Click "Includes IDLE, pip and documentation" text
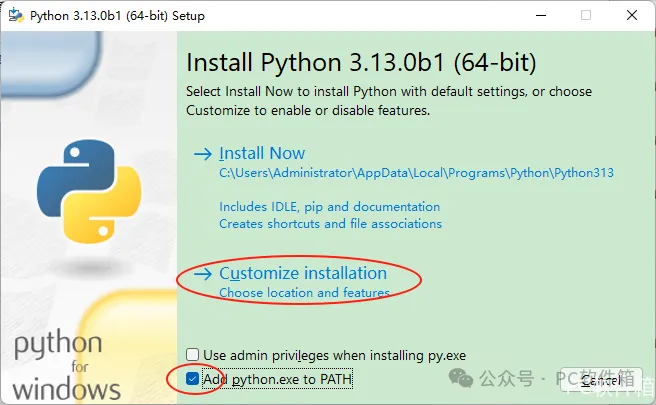 click(330, 207)
